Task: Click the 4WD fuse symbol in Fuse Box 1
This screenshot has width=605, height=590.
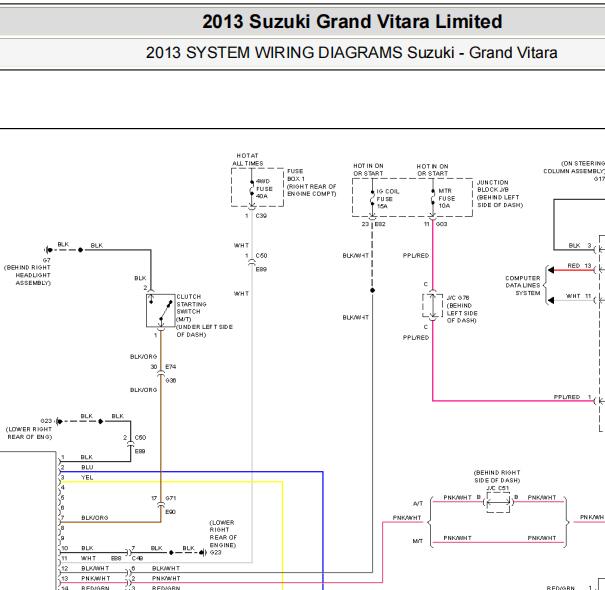Action: 252,189
